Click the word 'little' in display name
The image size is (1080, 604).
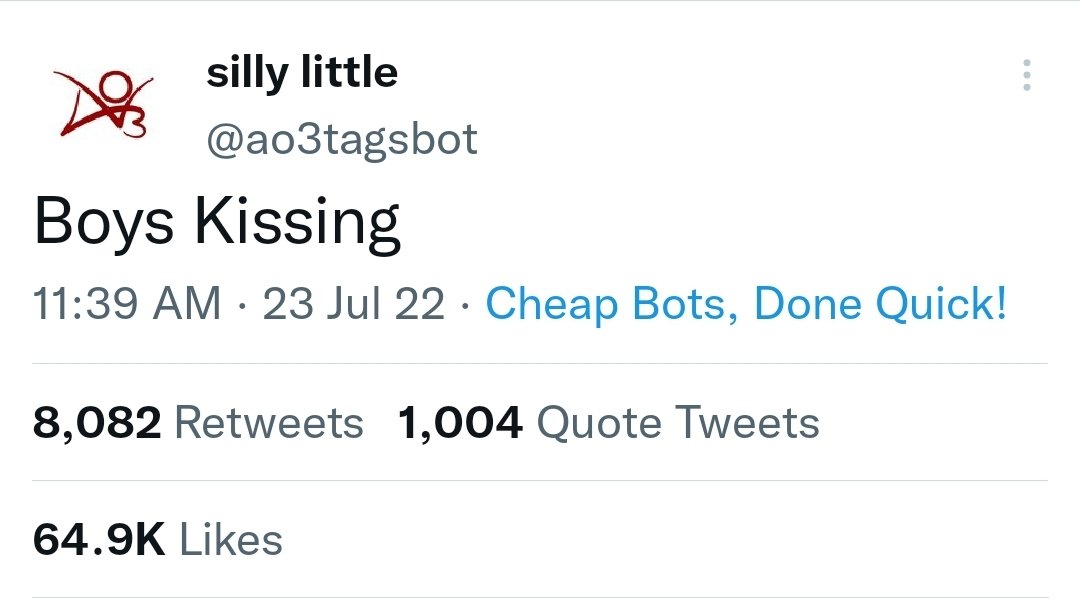pyautogui.click(x=349, y=72)
